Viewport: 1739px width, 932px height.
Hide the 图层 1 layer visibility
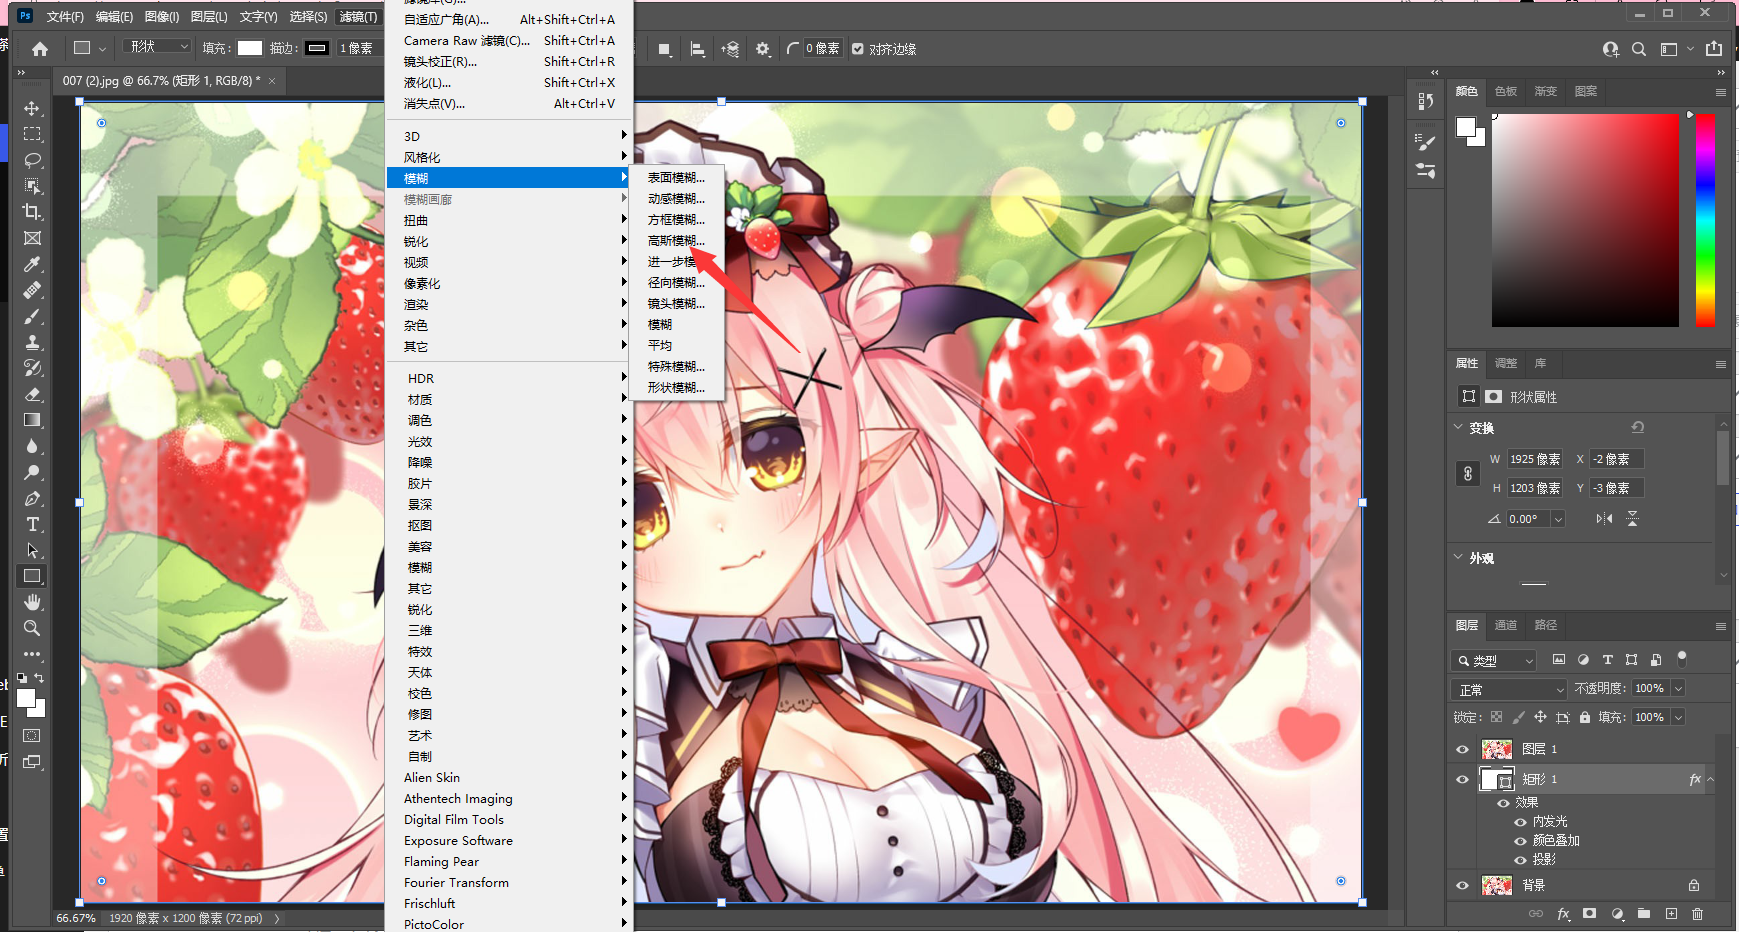click(x=1462, y=749)
